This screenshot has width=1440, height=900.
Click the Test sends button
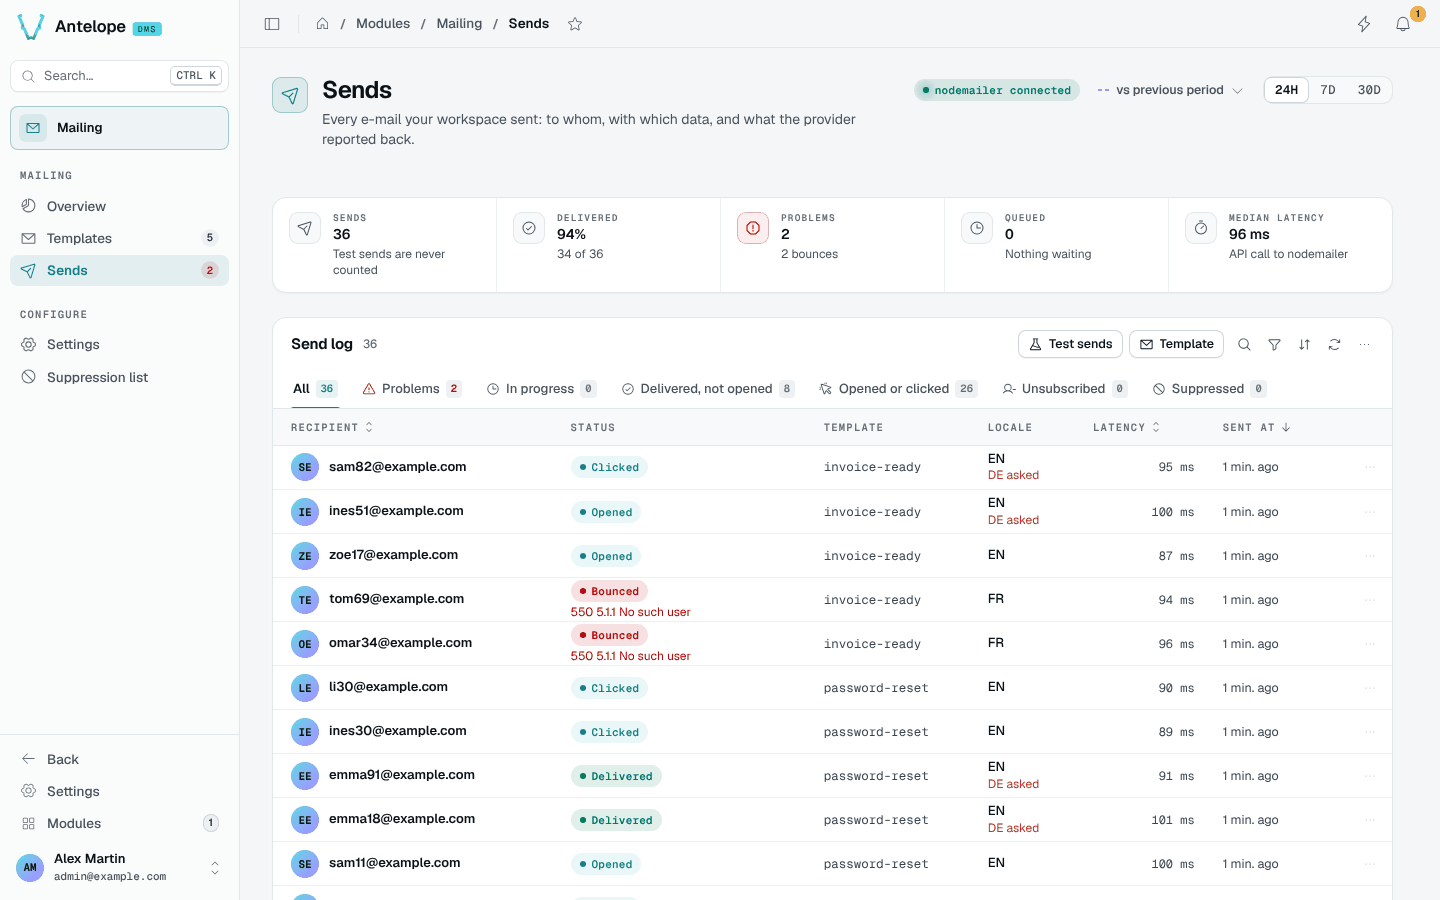coord(1070,344)
